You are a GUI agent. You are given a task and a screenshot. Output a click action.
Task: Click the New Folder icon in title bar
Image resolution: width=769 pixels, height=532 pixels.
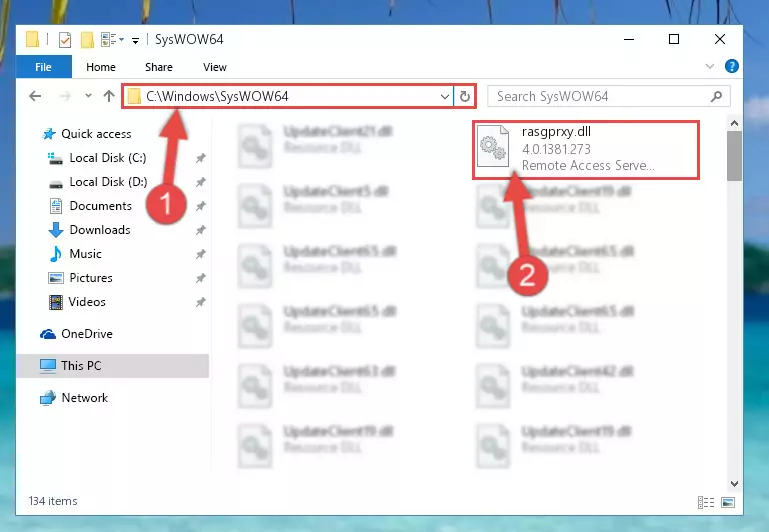point(87,39)
